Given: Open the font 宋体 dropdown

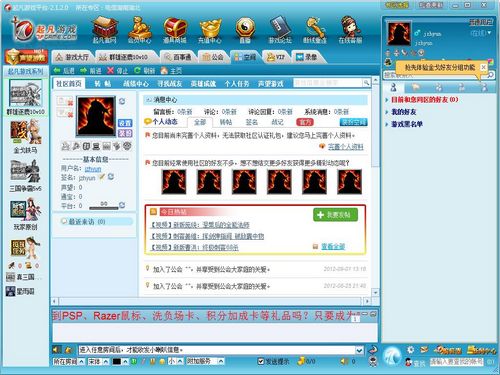Looking at the screenshot, I should coord(98,361).
